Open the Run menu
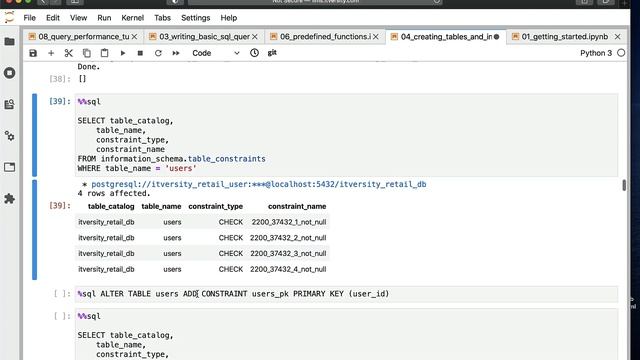This screenshot has width=640, height=360. [x=104, y=18]
